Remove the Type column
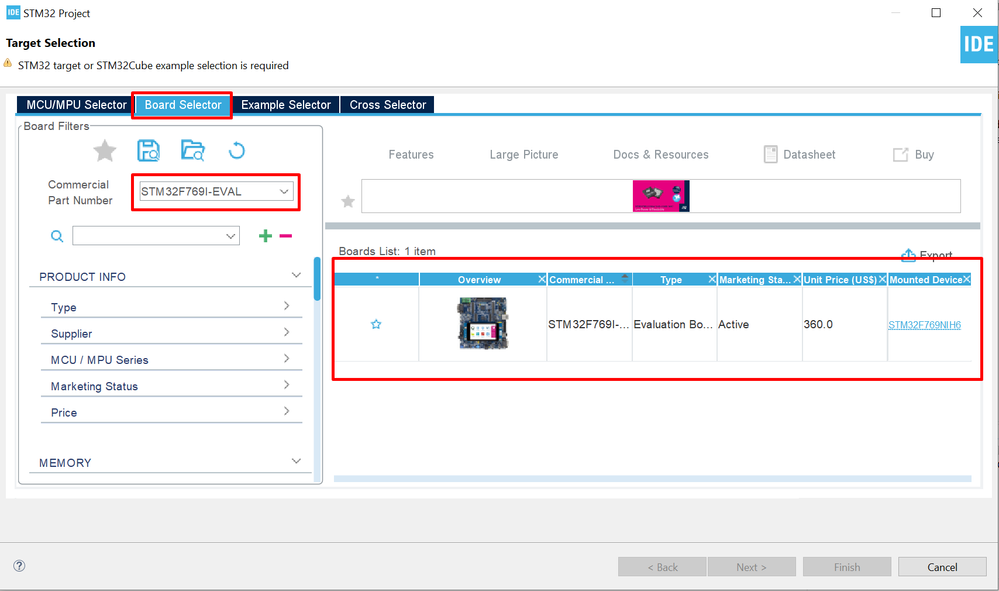This screenshot has width=999, height=591. pyautogui.click(x=712, y=279)
